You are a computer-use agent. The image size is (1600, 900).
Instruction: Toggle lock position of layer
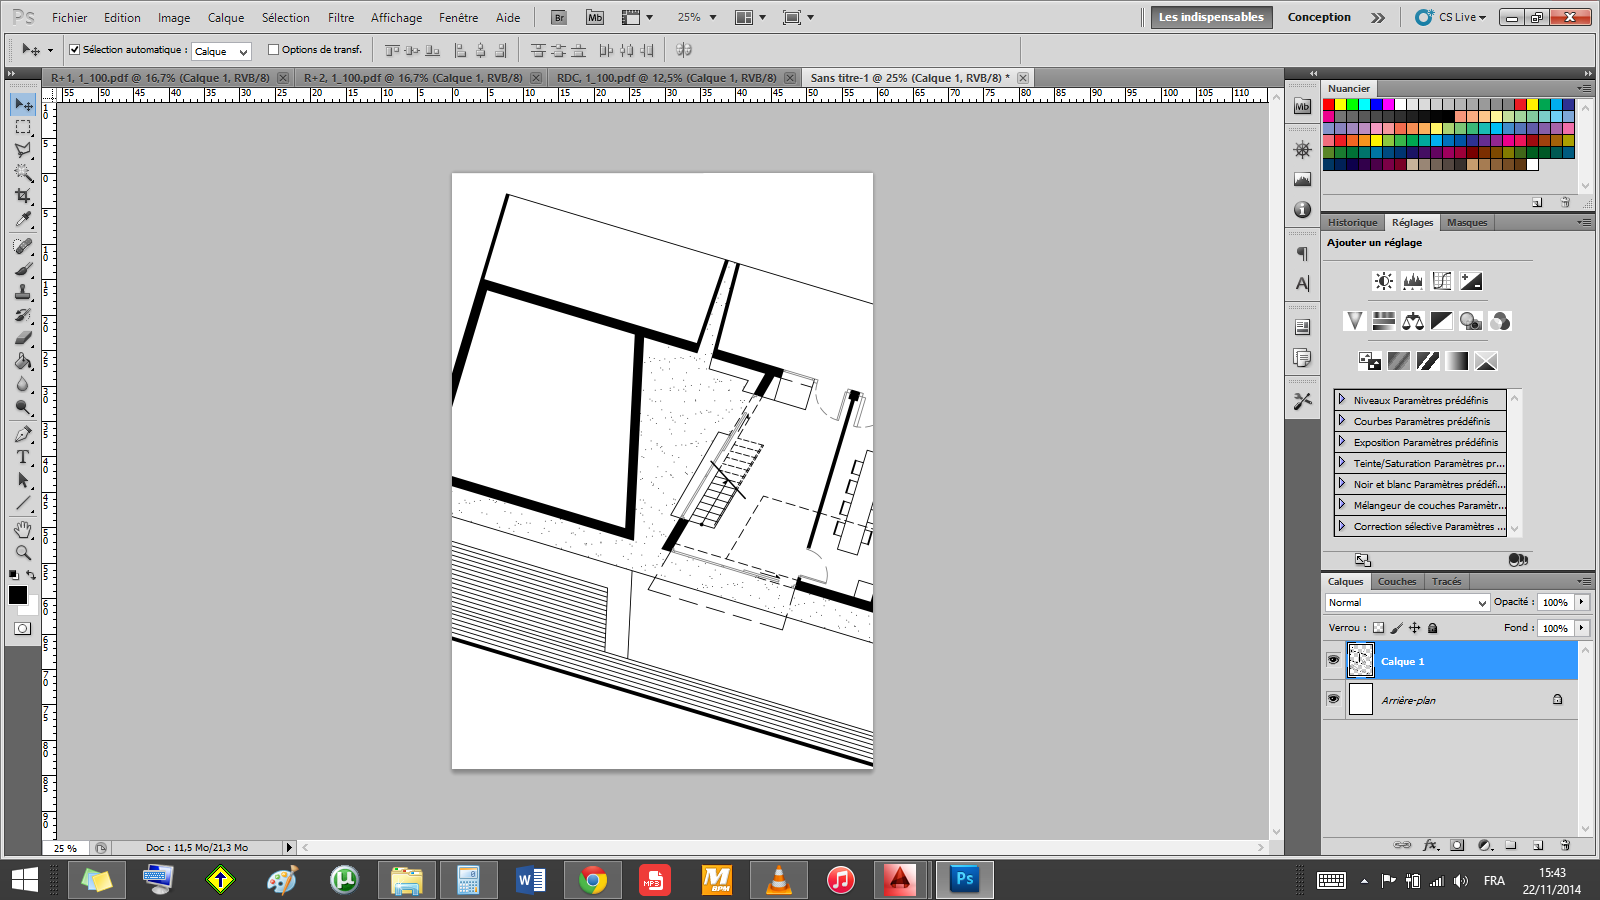tap(1414, 628)
